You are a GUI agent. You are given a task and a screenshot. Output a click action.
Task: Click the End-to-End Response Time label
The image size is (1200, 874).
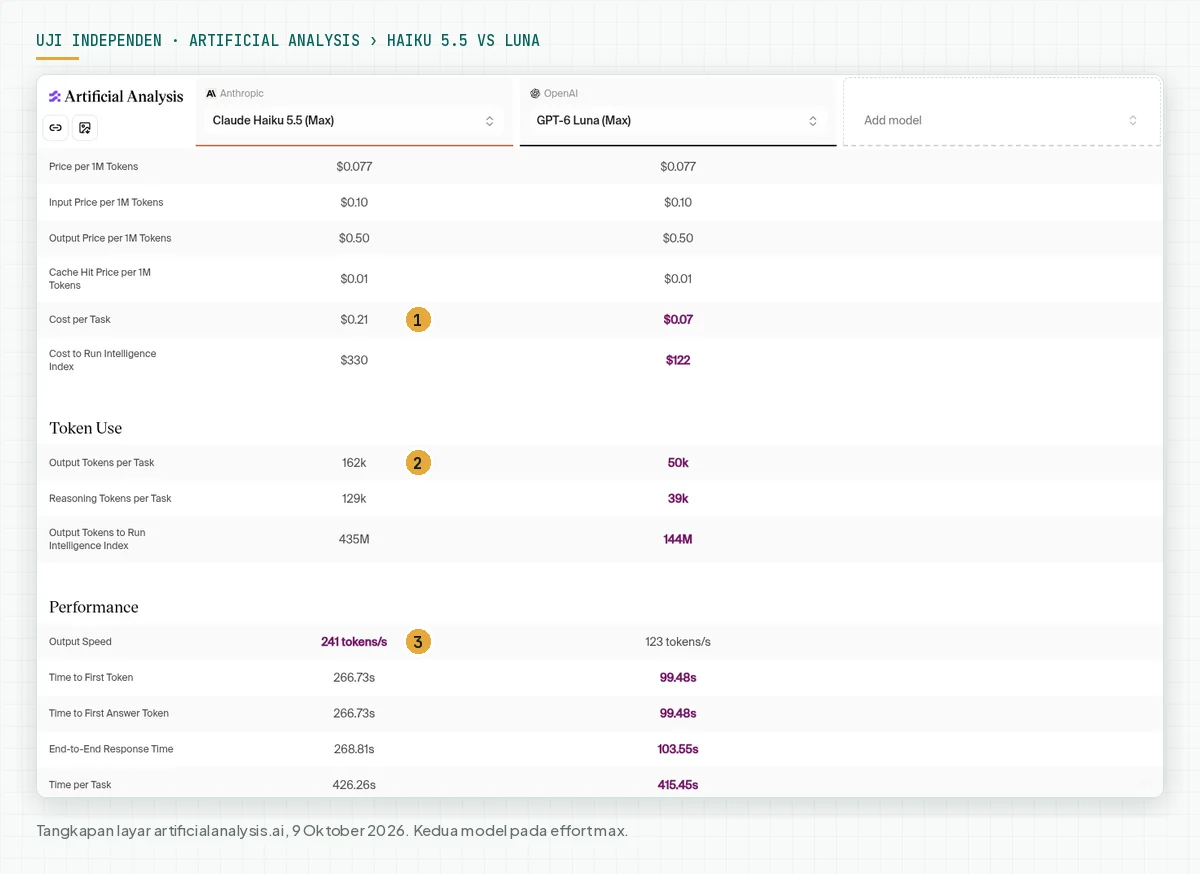click(111, 750)
